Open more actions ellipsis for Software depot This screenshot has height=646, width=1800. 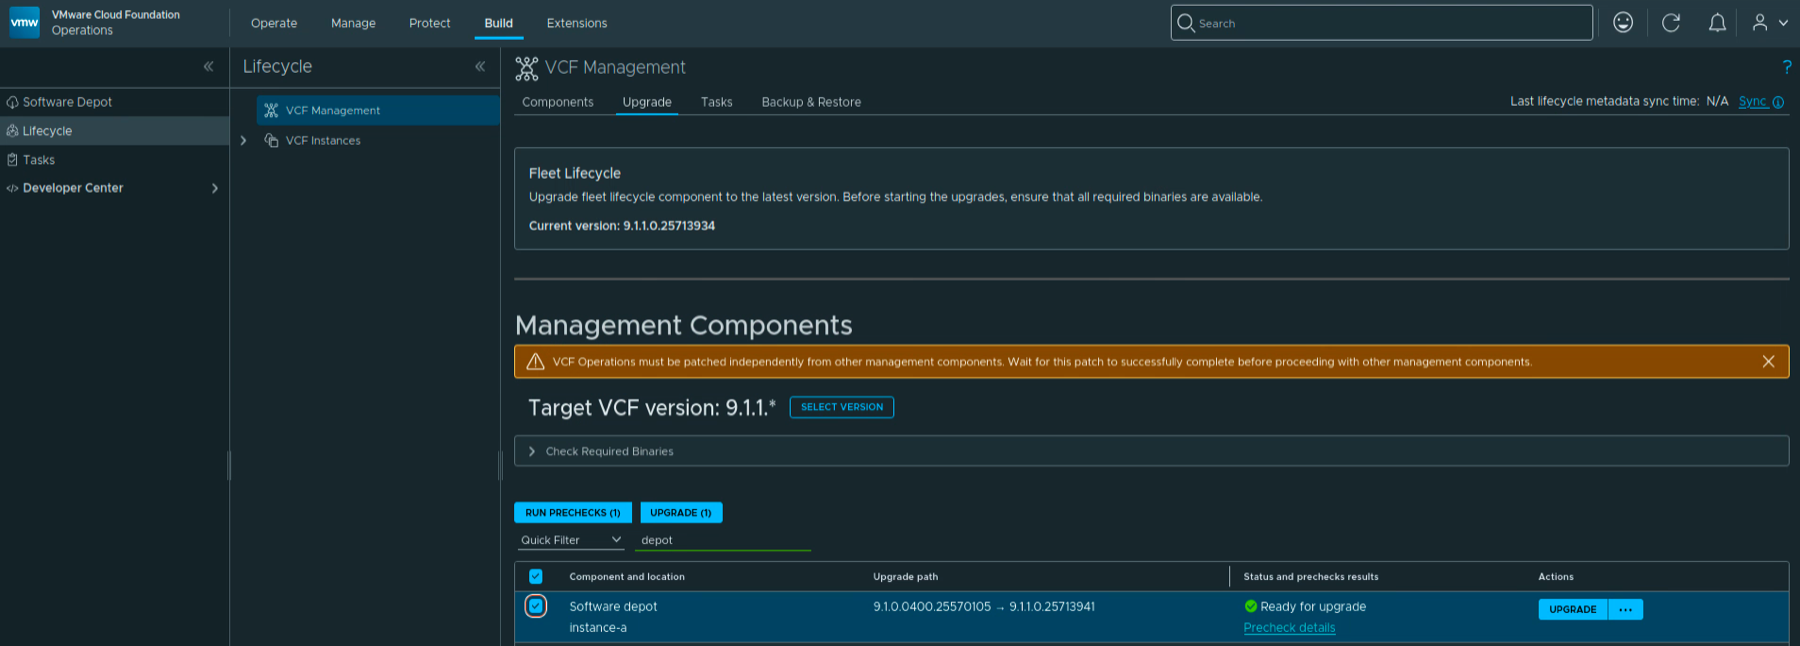(1625, 609)
